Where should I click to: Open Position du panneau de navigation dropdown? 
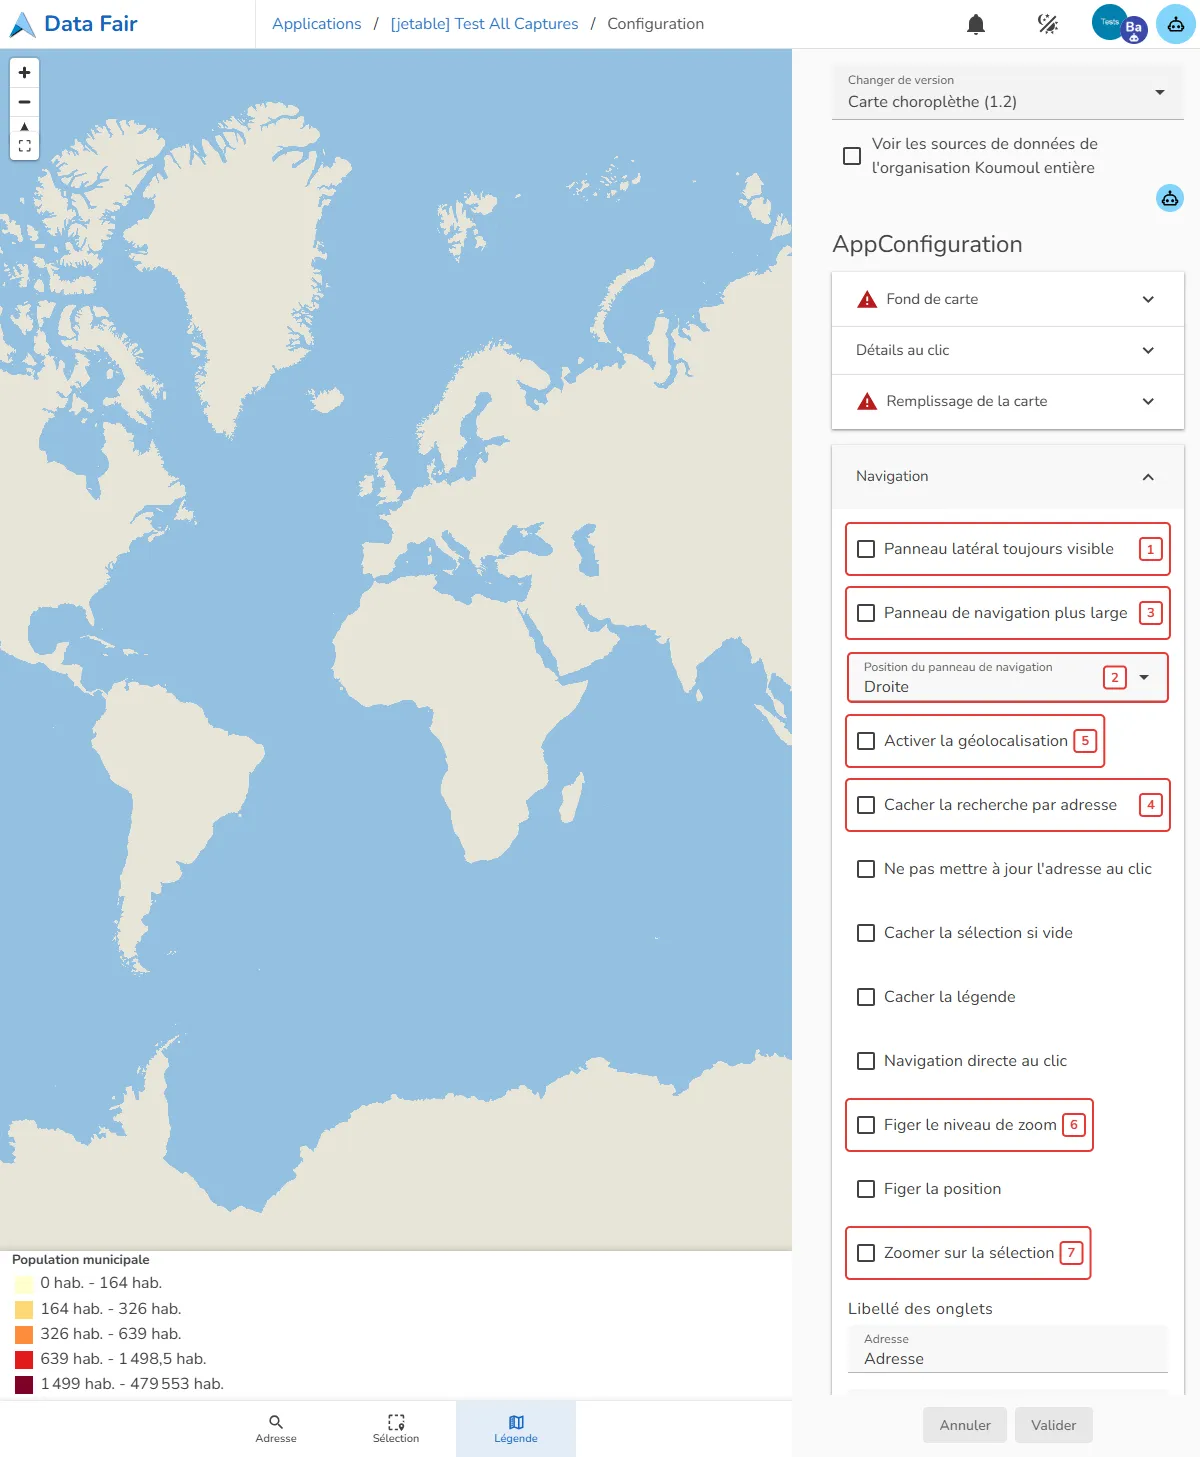point(1008,677)
